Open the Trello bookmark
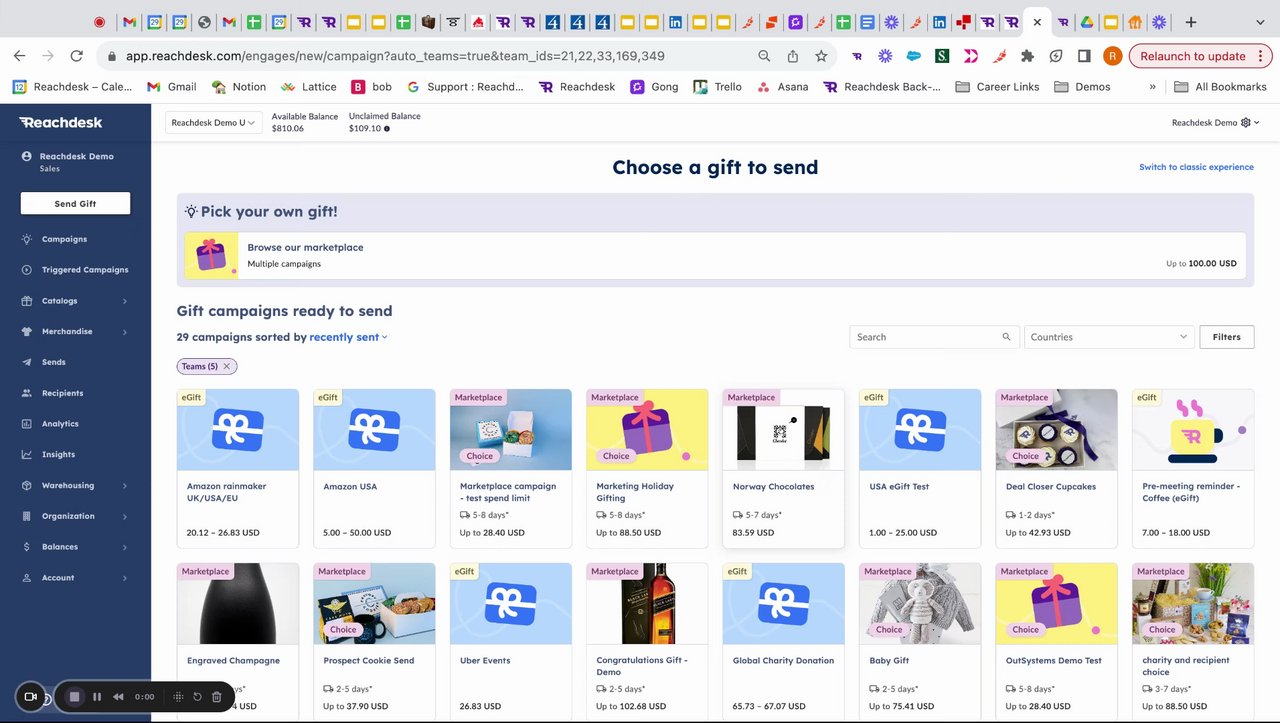The width and height of the screenshot is (1280, 723). [x=718, y=87]
